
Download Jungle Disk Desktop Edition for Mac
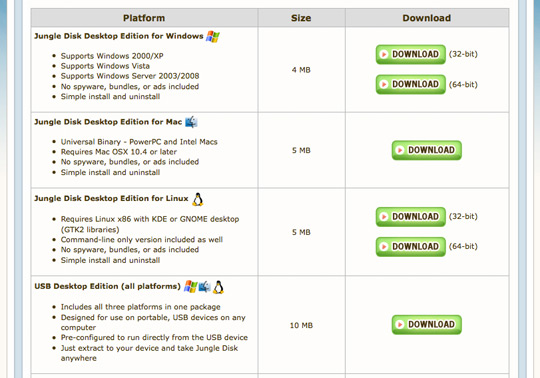426,150
